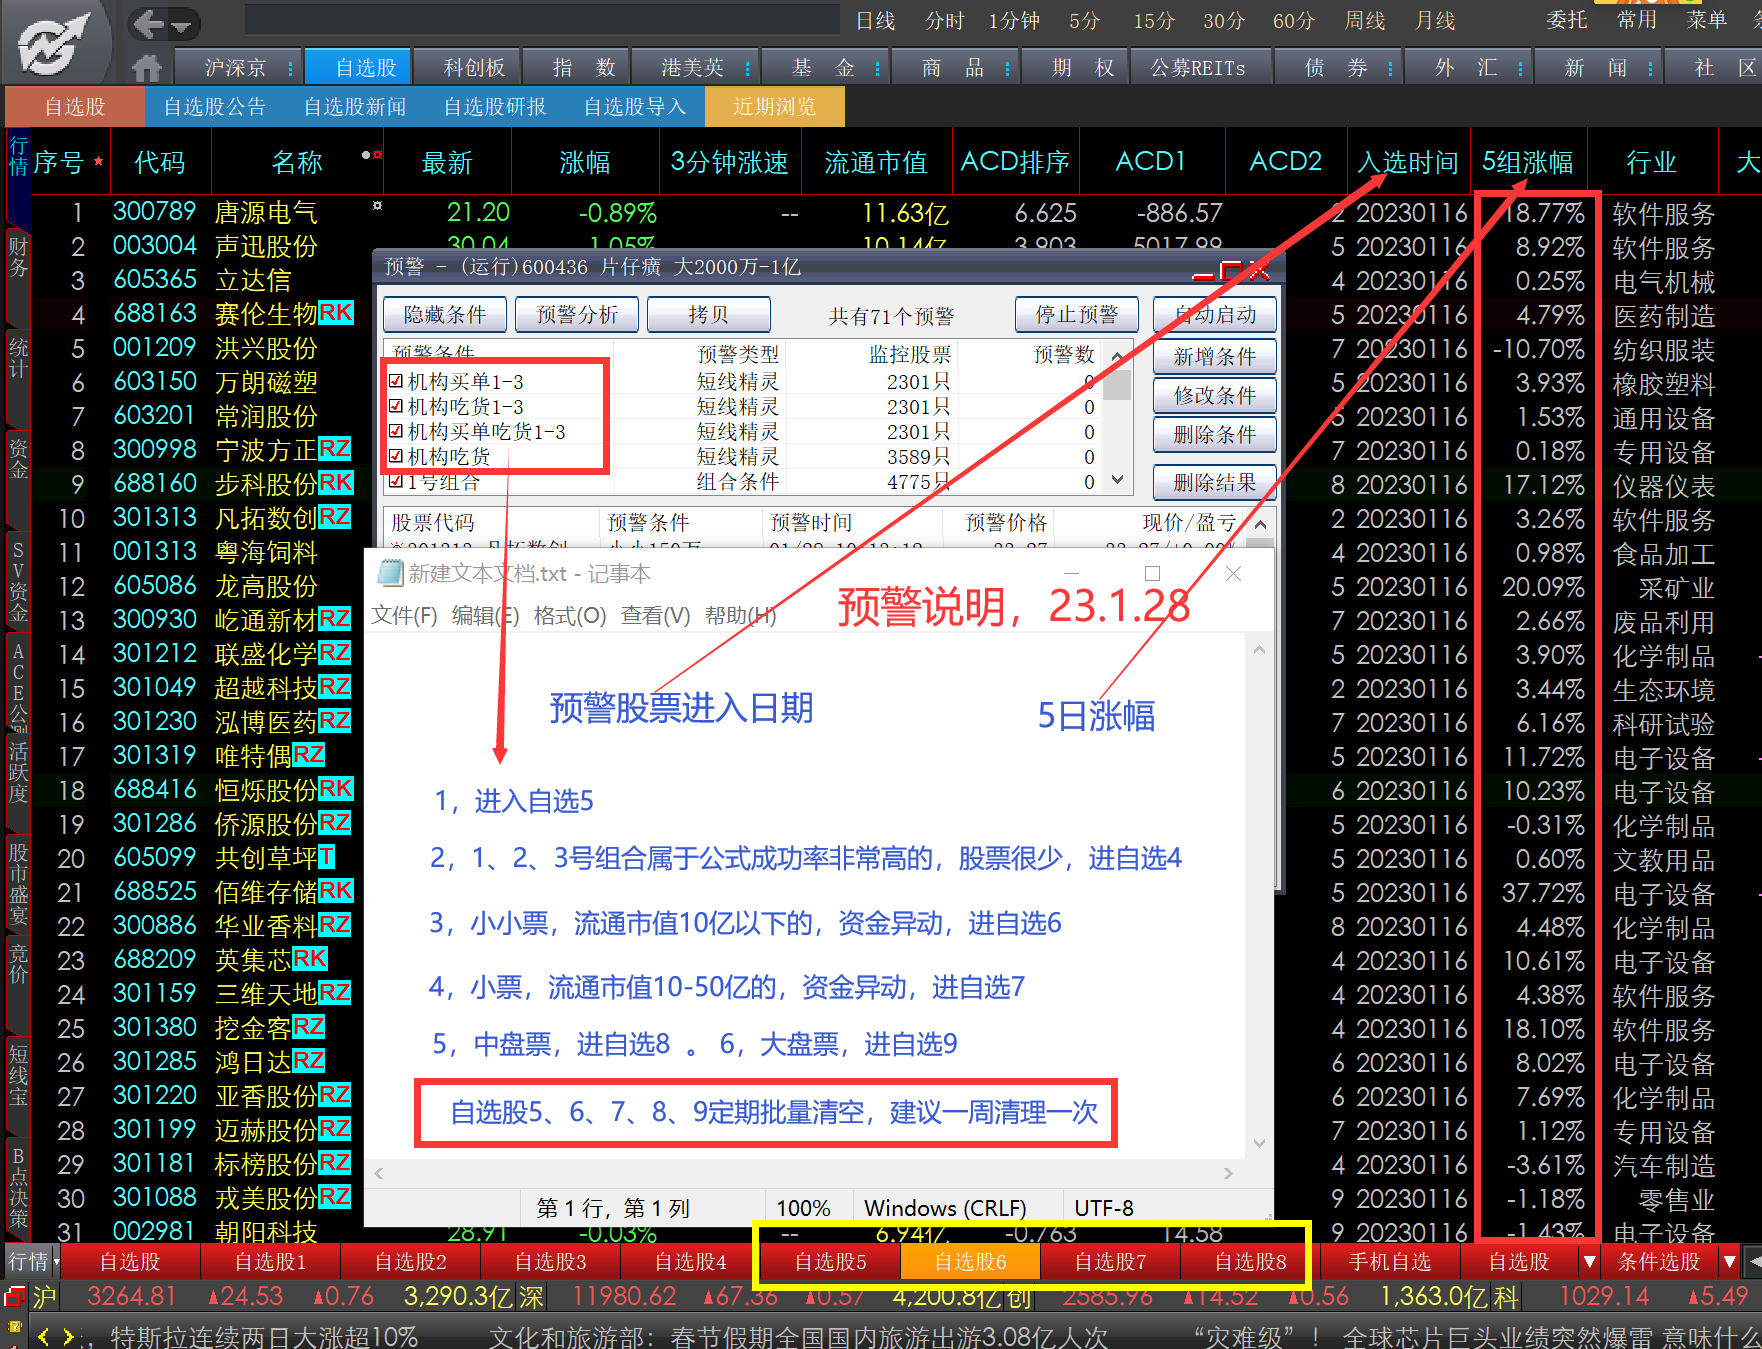The width and height of the screenshot is (1762, 1349).
Task: Open the 短线宝 sidebar panel
Action: (18, 1075)
